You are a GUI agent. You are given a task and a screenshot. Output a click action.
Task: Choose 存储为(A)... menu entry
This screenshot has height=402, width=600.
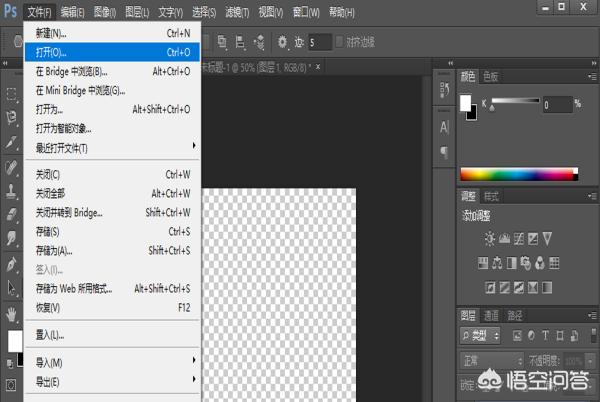point(112,251)
